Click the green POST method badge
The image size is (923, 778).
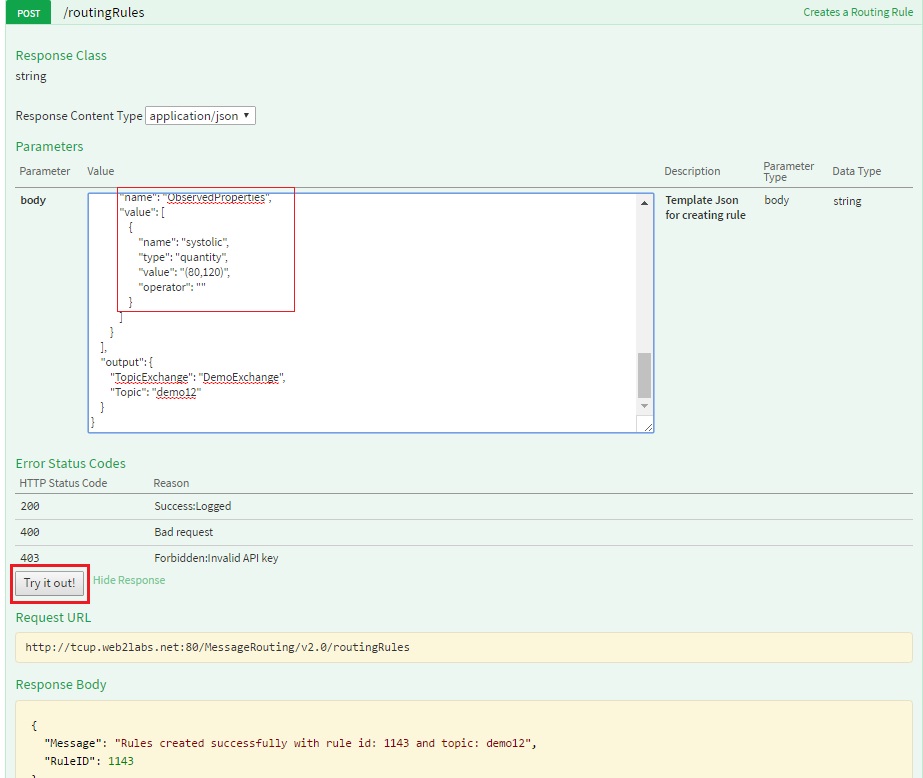pos(29,13)
